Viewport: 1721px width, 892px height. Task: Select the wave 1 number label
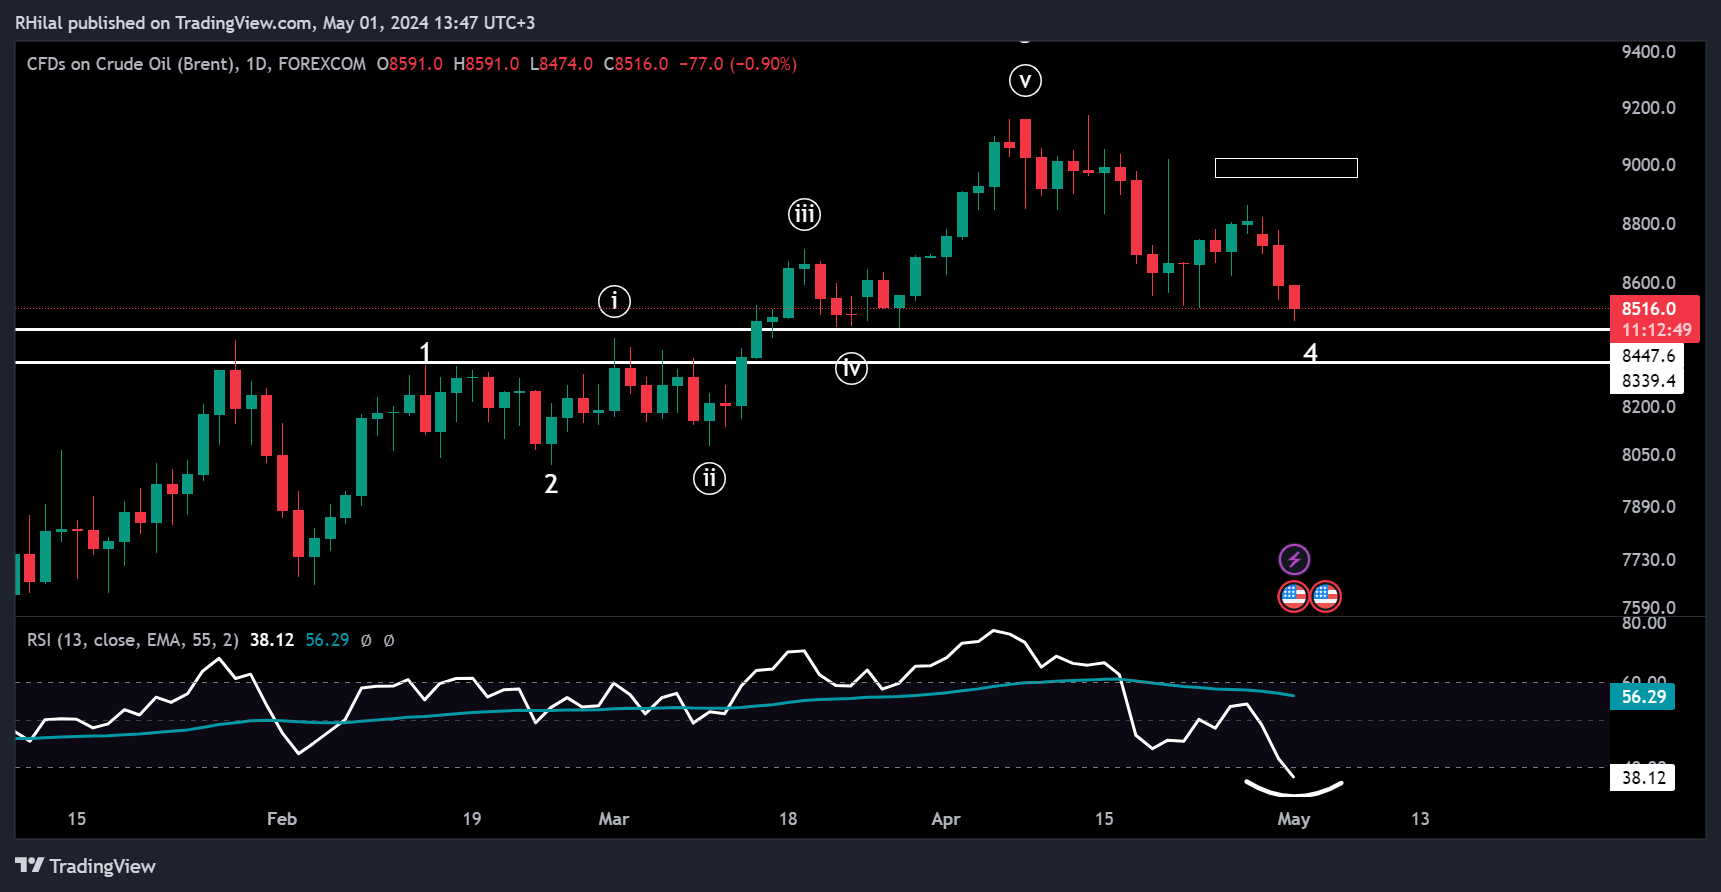tap(425, 352)
